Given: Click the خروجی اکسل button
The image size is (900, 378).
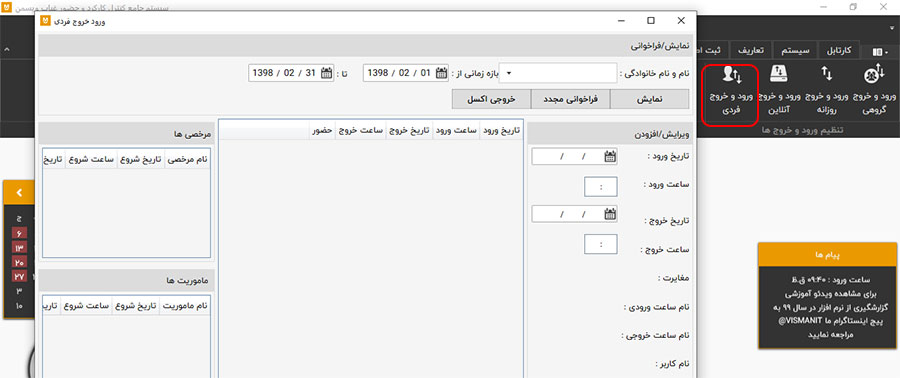Looking at the screenshot, I should [491, 99].
